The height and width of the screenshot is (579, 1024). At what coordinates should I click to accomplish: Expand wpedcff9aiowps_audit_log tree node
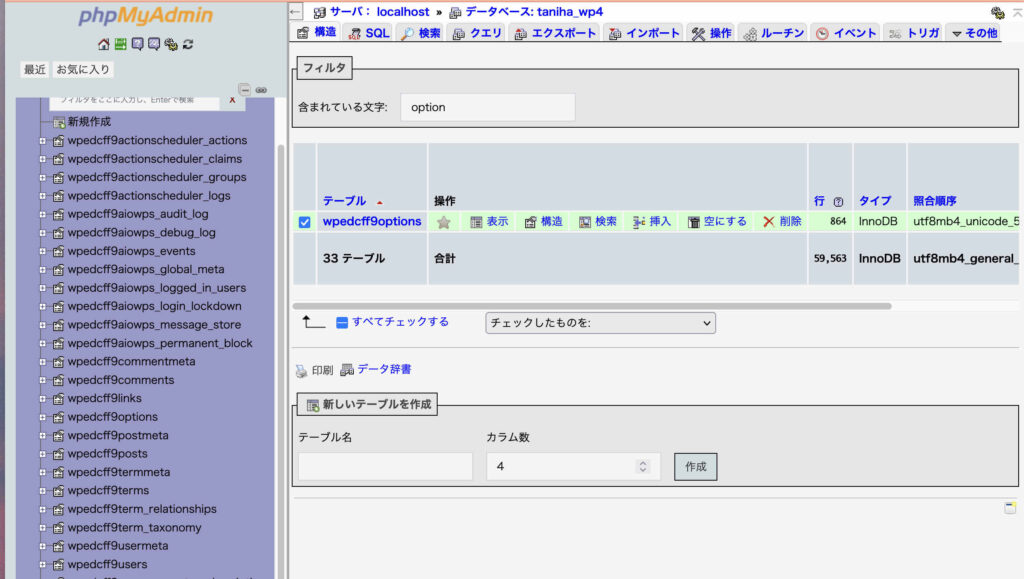[42, 214]
